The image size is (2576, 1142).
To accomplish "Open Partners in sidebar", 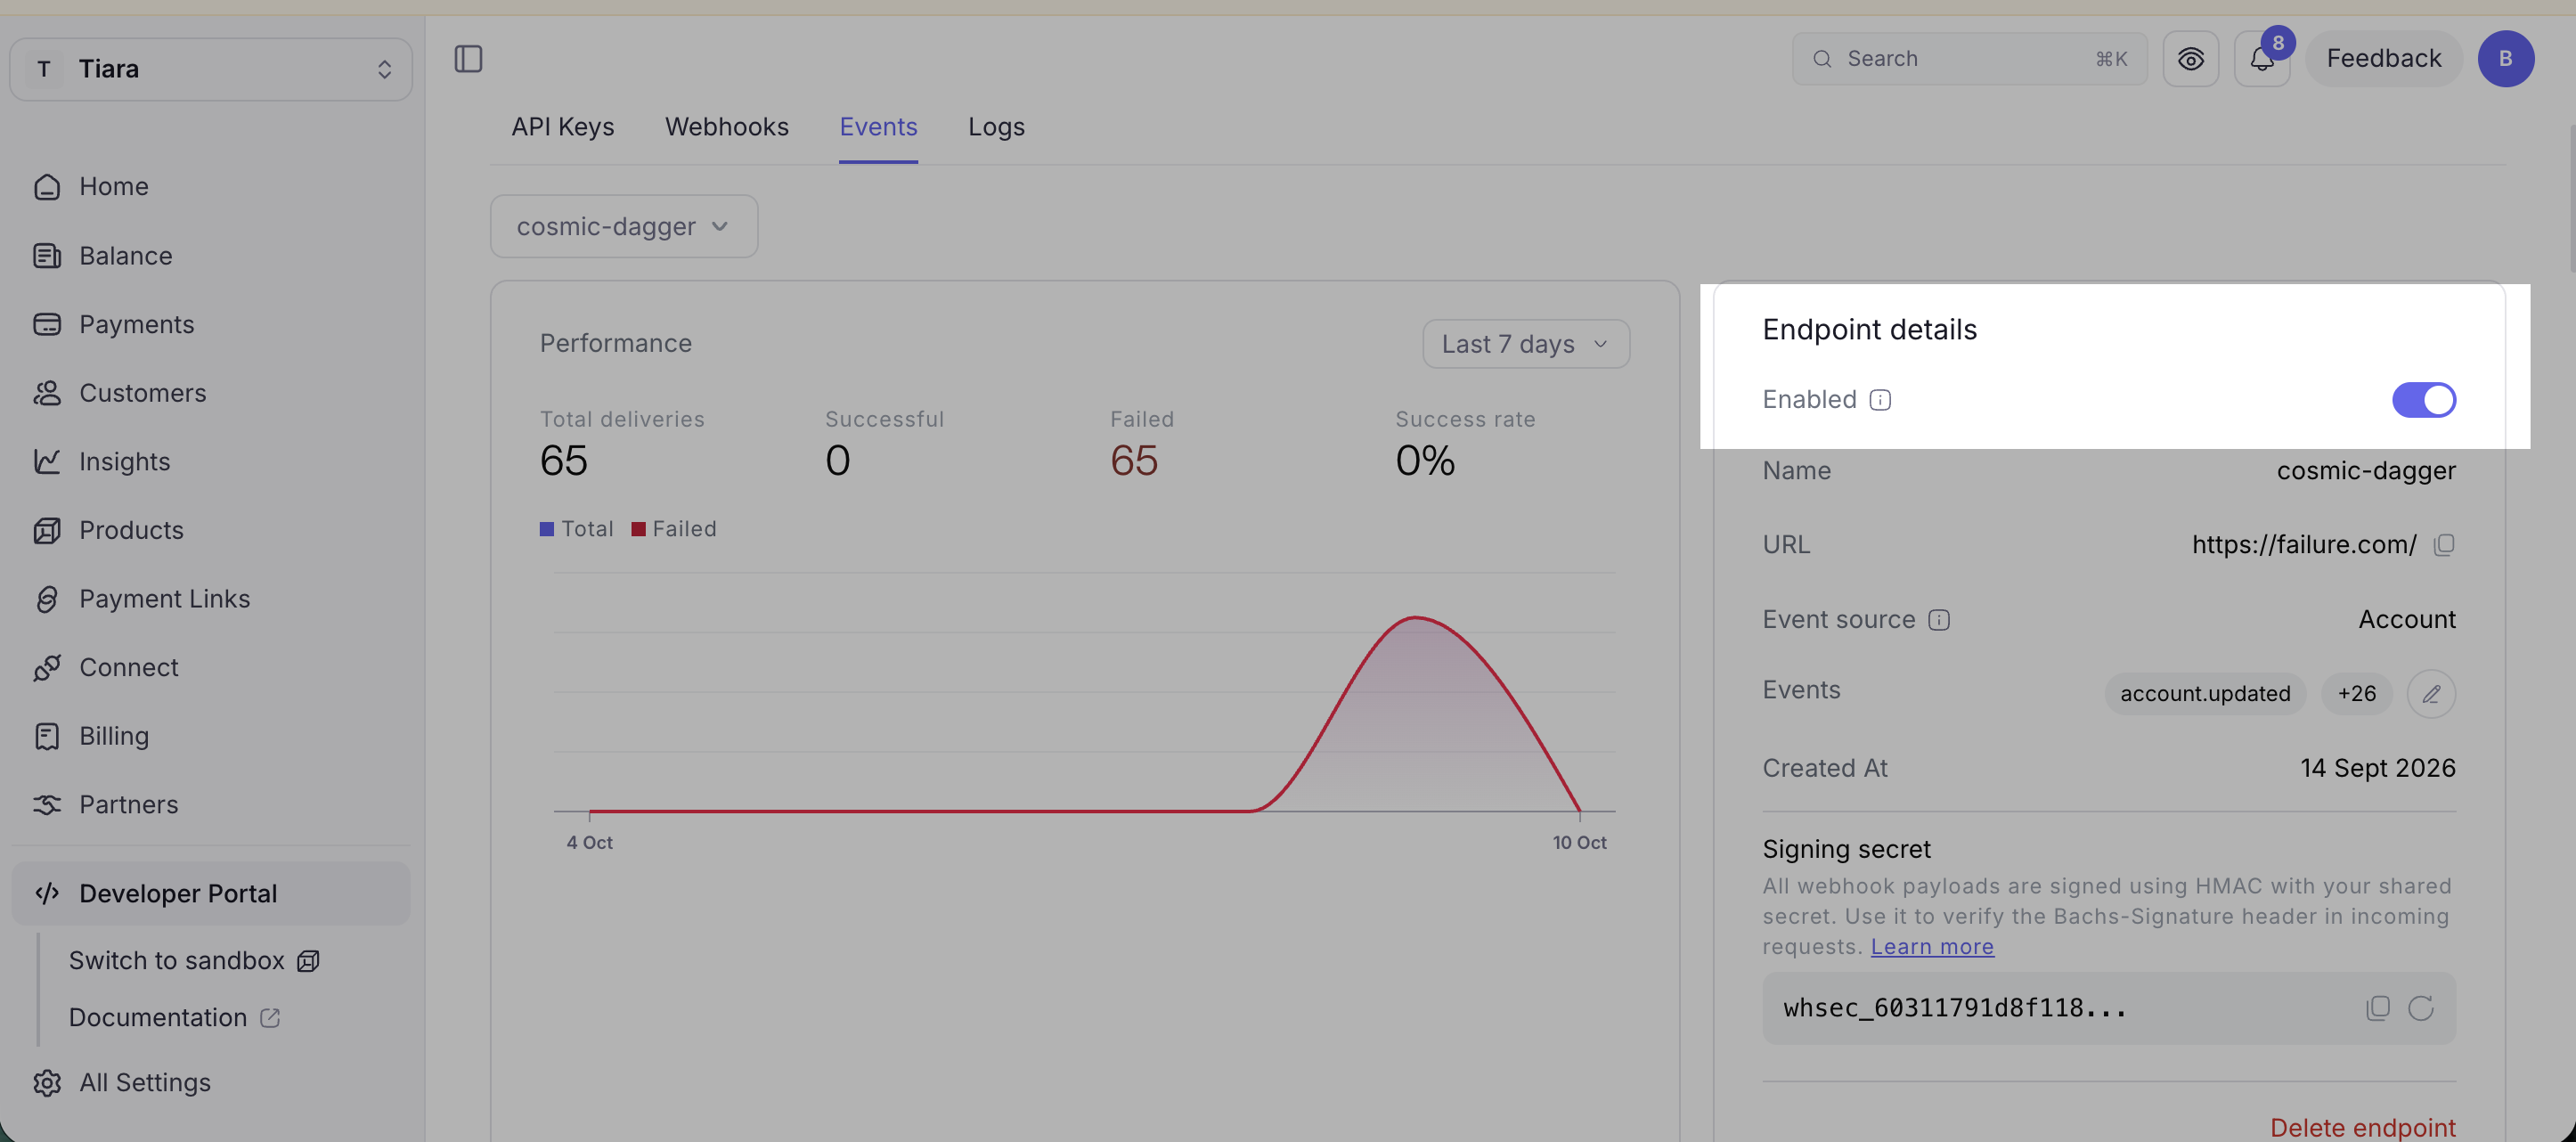I will point(212,805).
